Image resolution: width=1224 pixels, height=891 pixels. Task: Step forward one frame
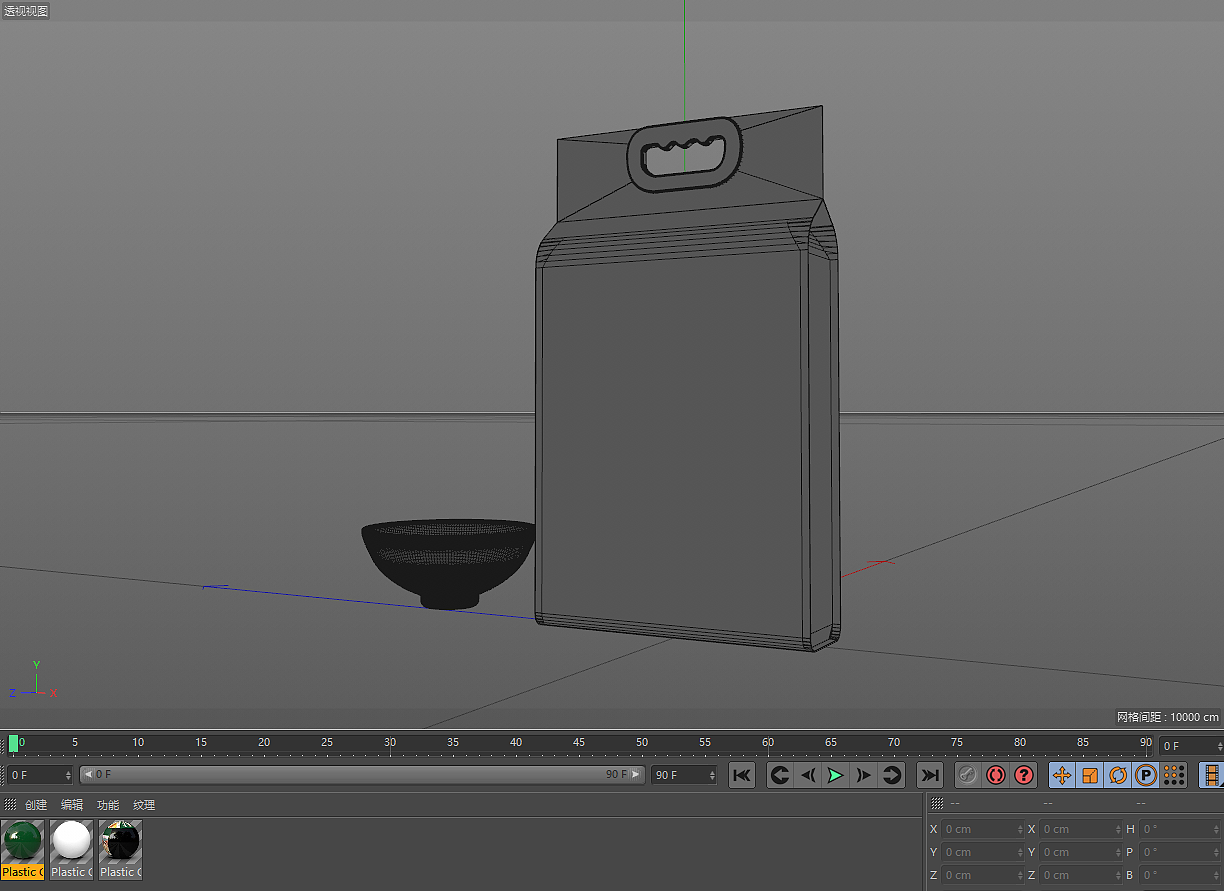[x=863, y=775]
